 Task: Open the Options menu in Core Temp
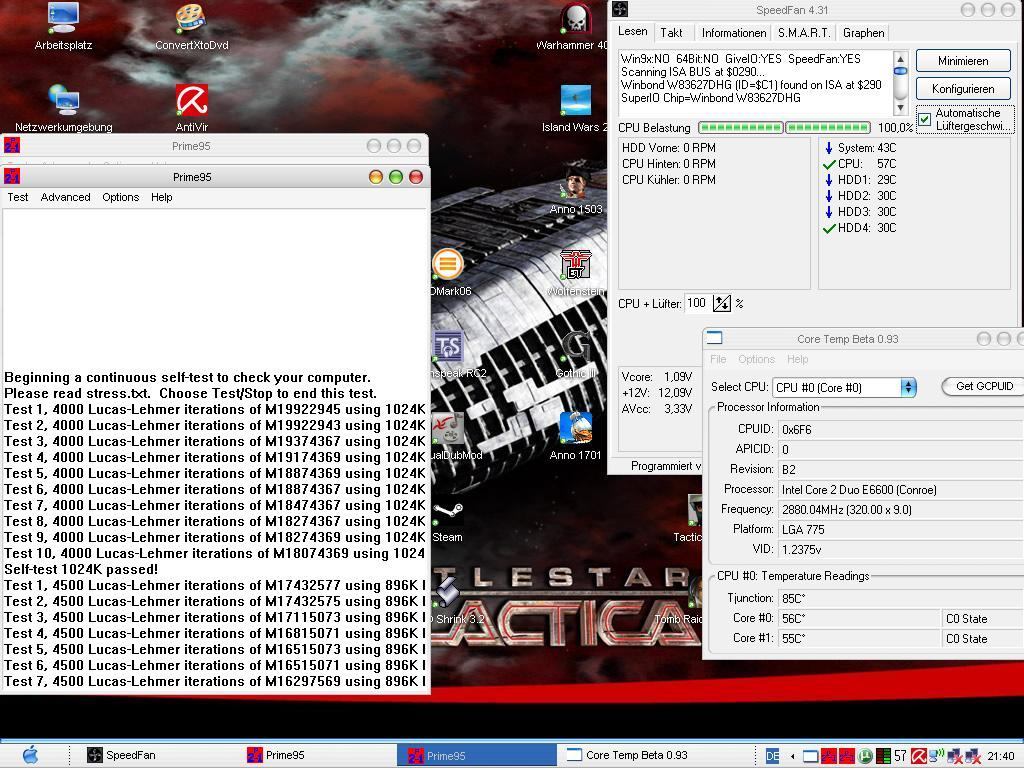[756, 359]
